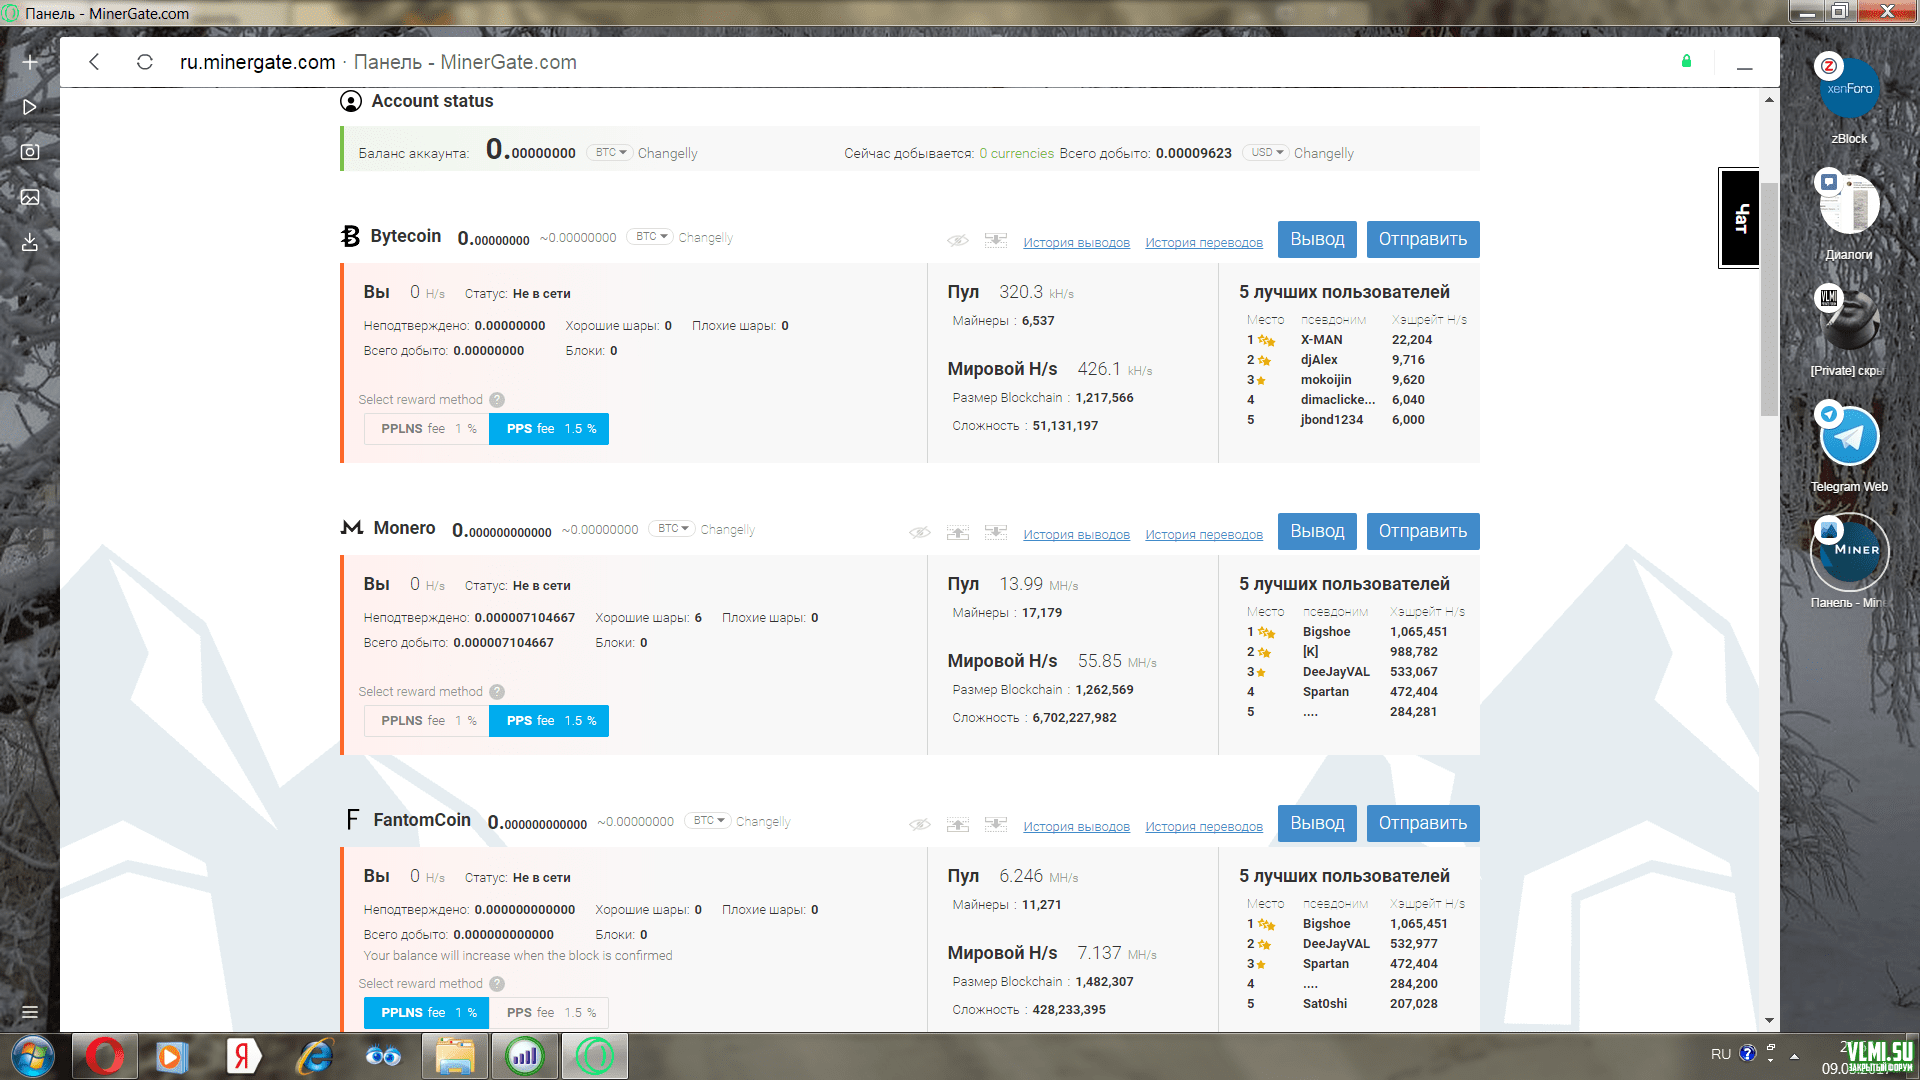1920x1080 pixels.
Task: Open total mined USD currency dropdown
Action: click(x=1266, y=153)
